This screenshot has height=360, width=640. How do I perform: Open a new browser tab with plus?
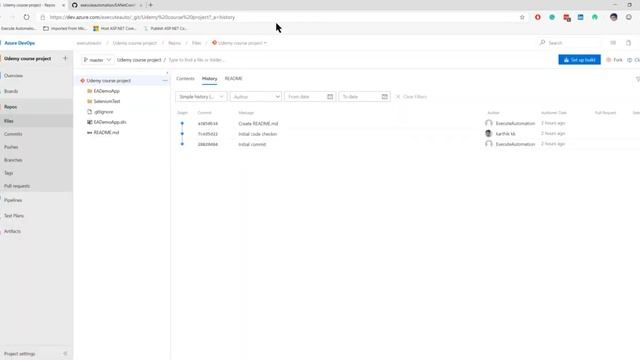(151, 5)
